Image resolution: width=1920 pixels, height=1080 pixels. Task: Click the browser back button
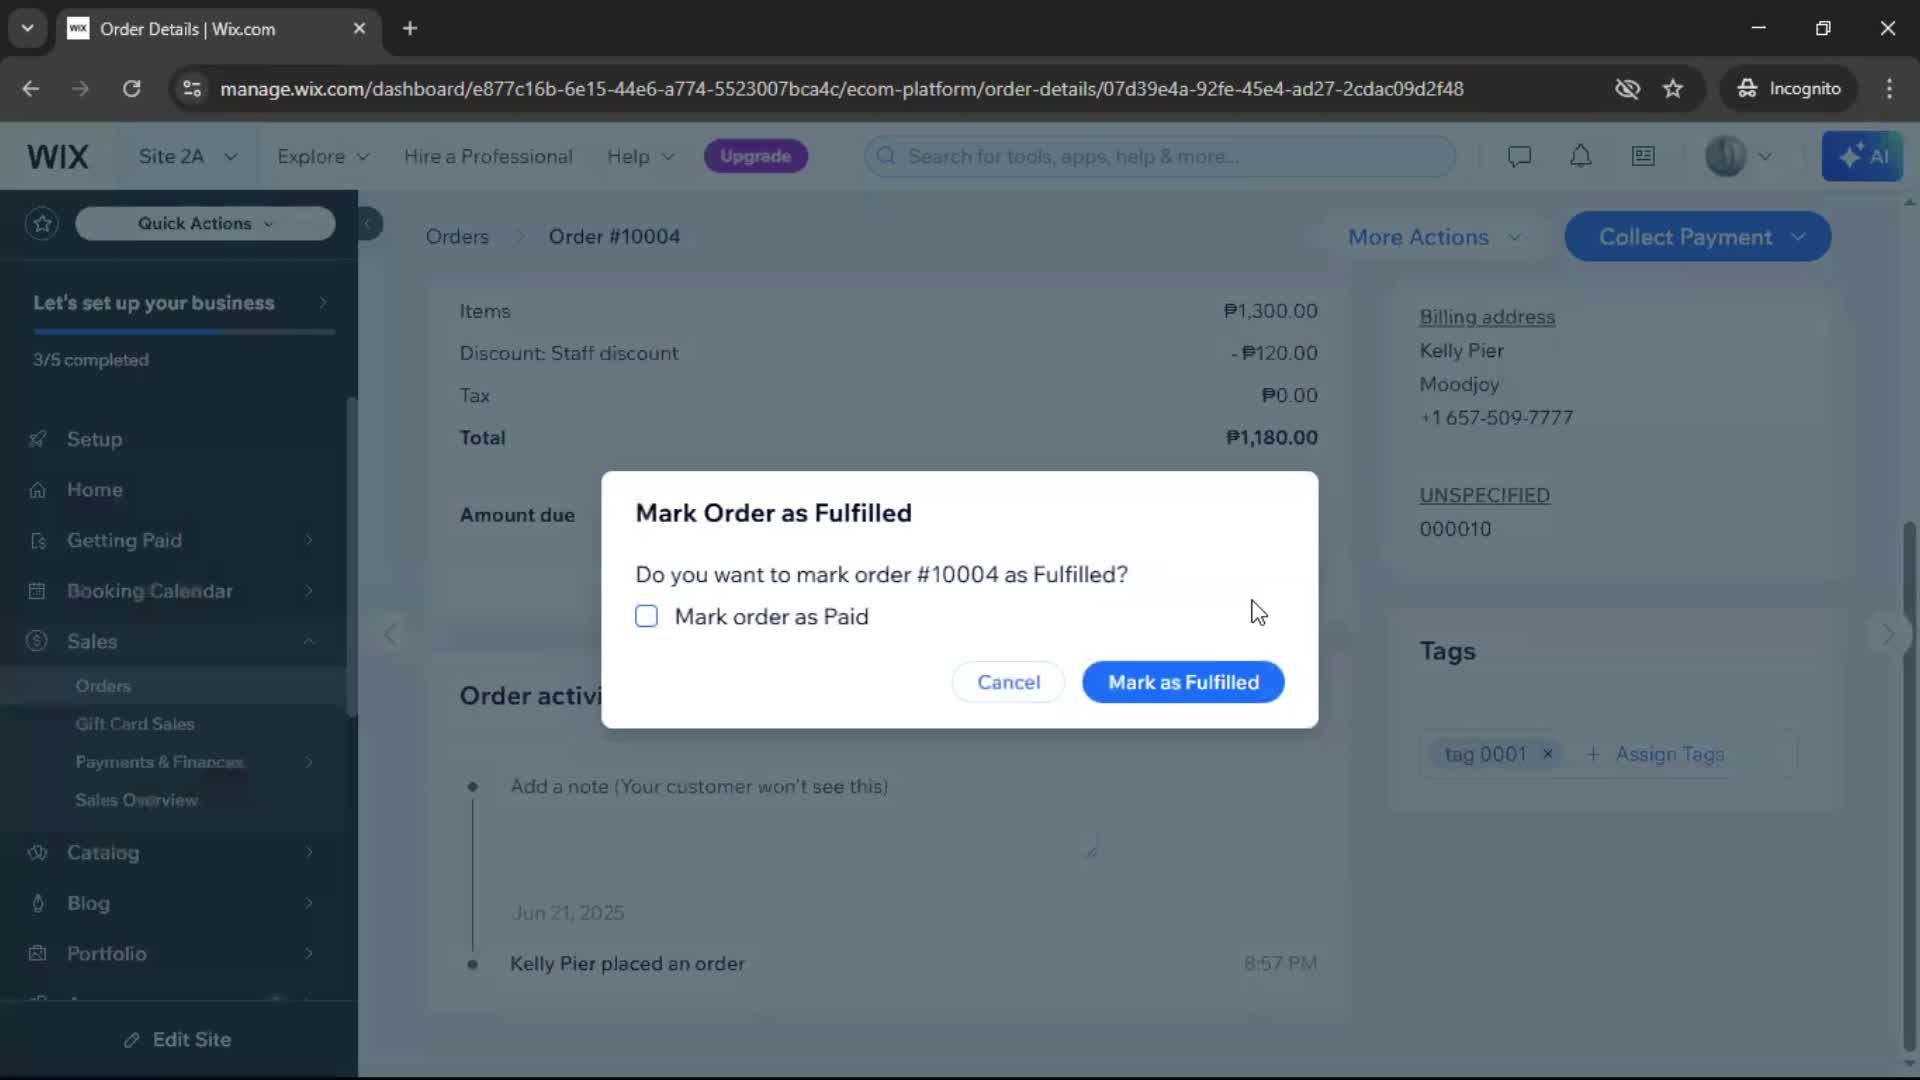click(x=31, y=89)
